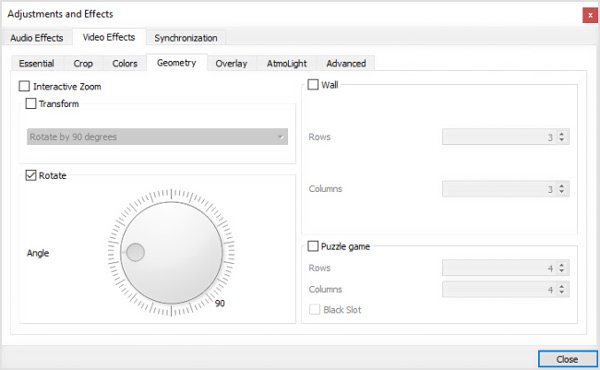600x370 pixels.
Task: Tick the Transform checkbox
Action: pos(31,103)
